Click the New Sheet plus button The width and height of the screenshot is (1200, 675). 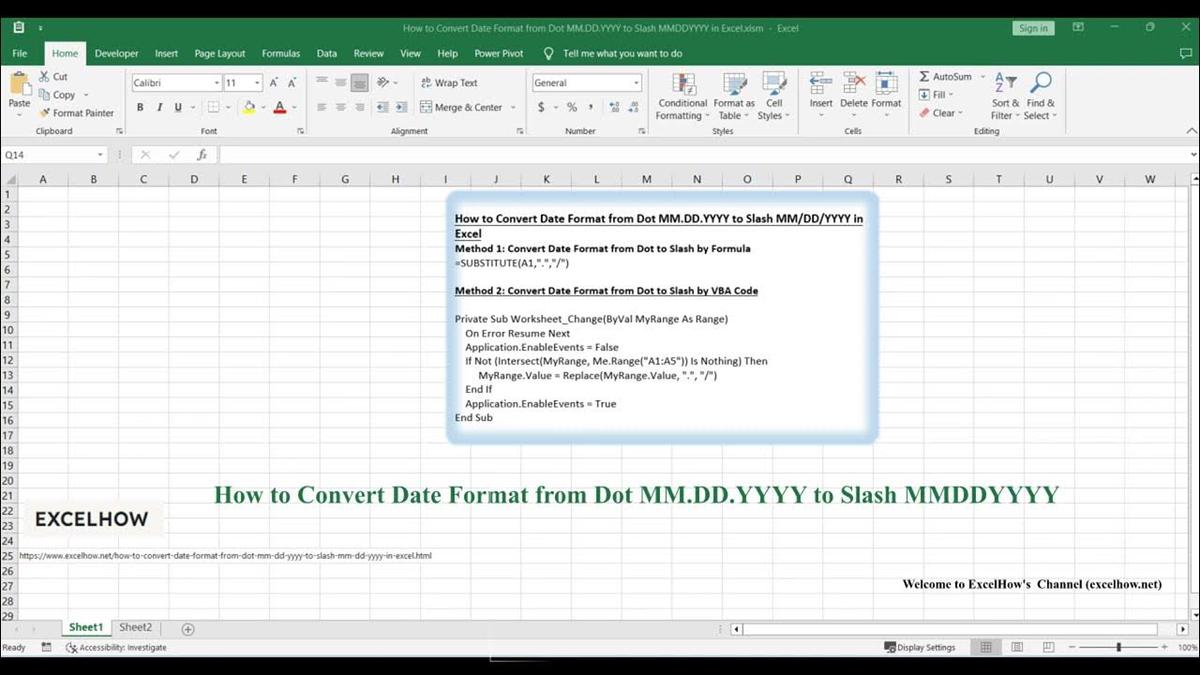187,627
